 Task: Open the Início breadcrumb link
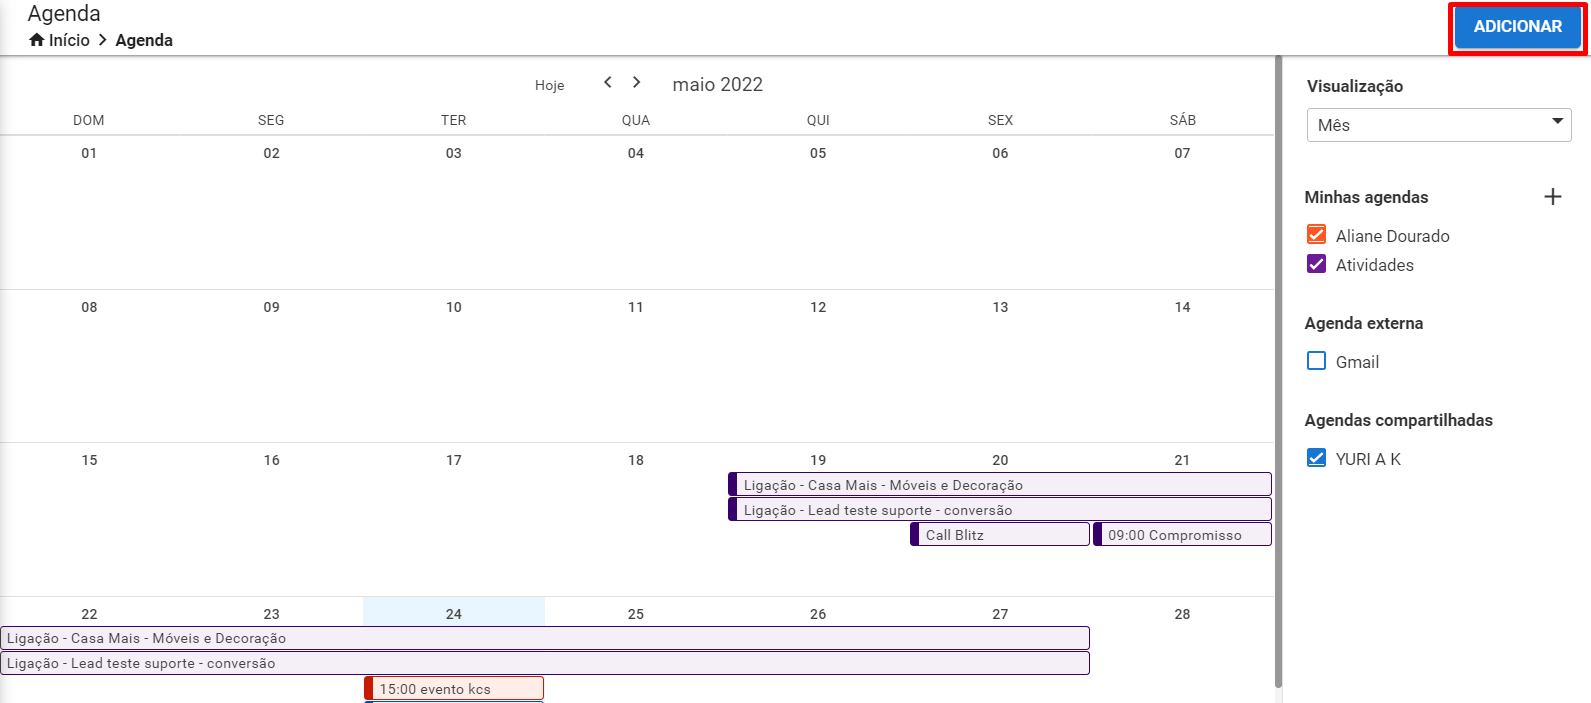(69, 40)
